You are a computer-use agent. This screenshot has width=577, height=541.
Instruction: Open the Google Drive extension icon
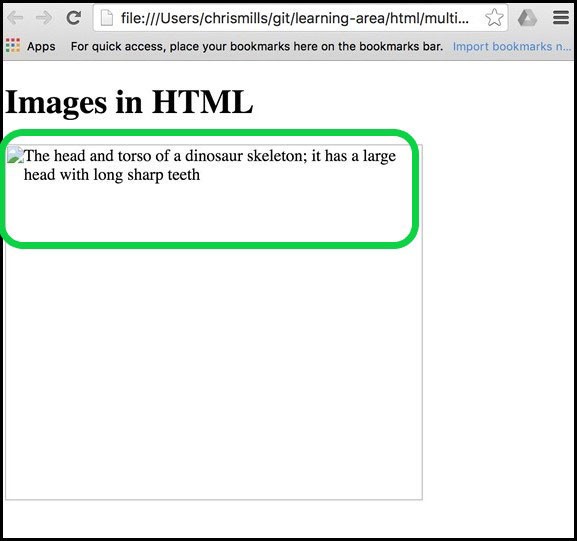tap(527, 18)
